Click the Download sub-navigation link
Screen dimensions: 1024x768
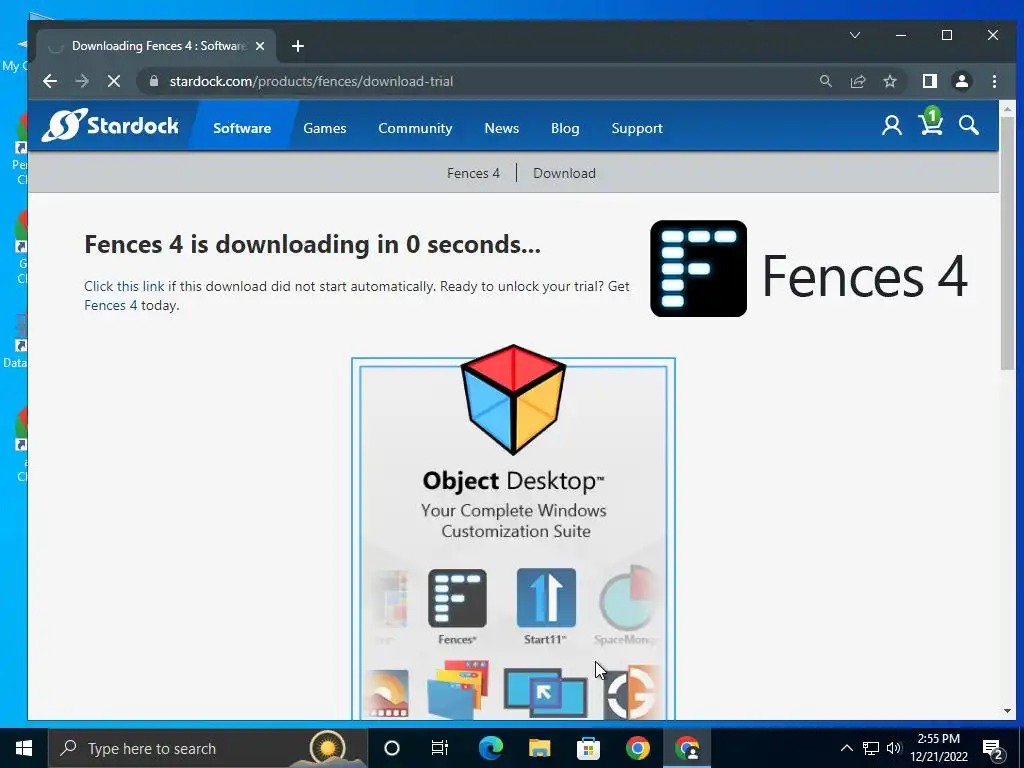pyautogui.click(x=564, y=173)
